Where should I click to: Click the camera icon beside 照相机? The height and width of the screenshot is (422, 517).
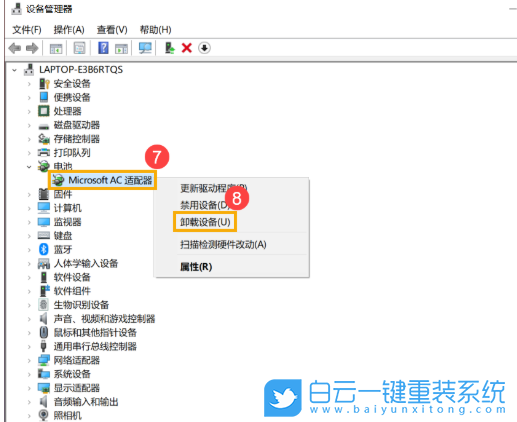point(44,415)
